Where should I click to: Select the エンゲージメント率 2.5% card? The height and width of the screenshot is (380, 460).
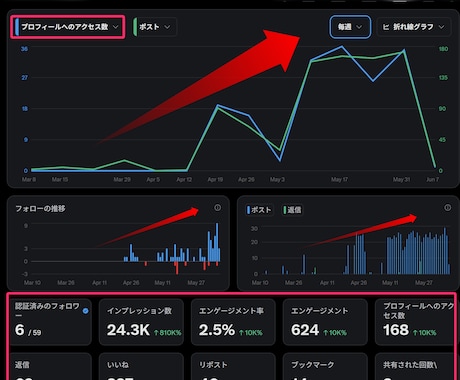tap(233, 322)
